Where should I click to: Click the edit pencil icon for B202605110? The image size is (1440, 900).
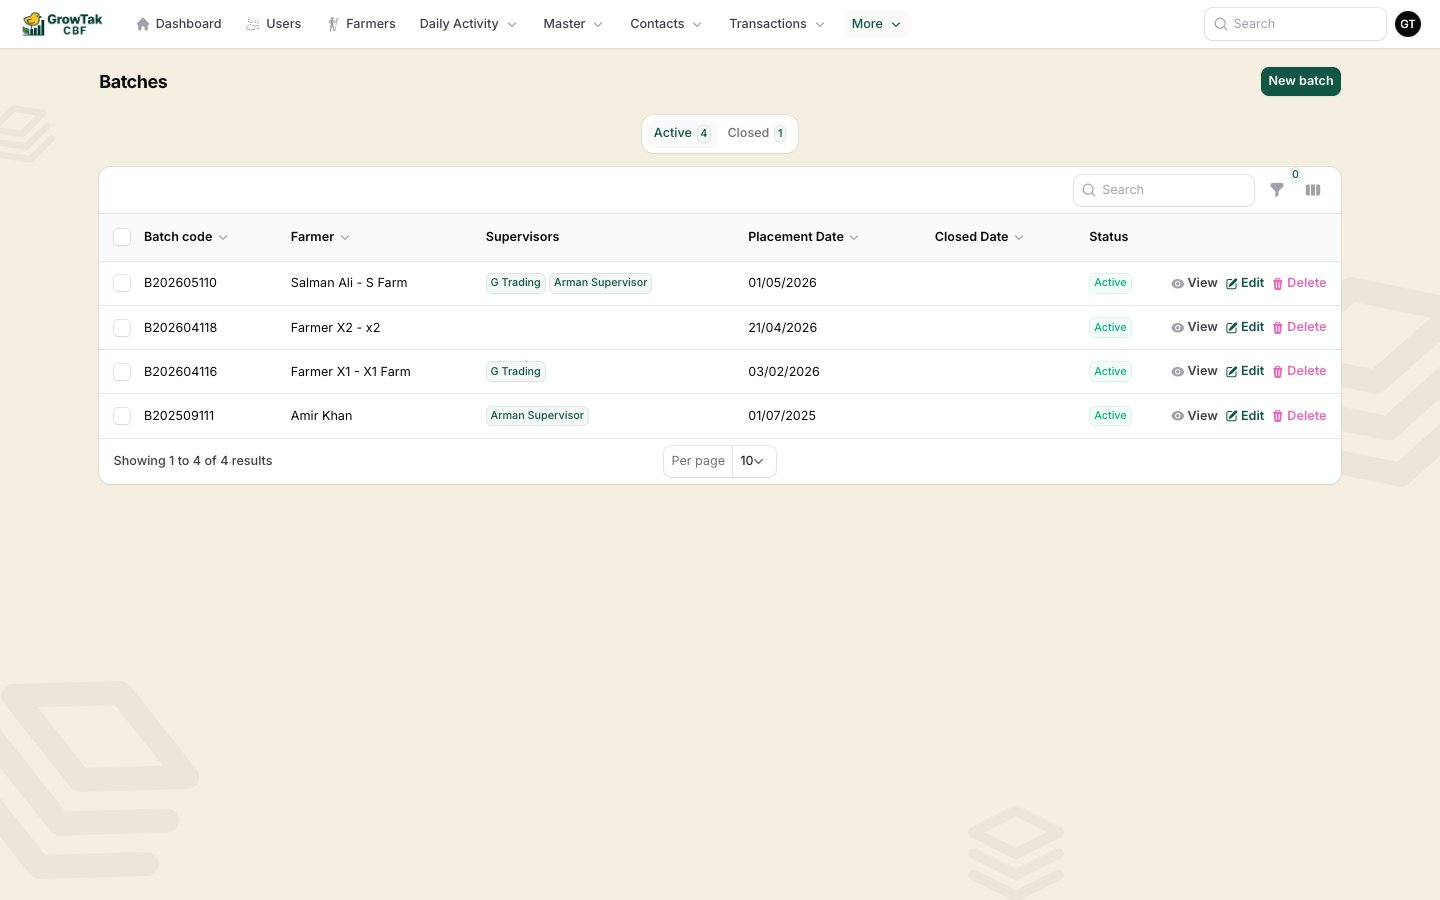click(x=1232, y=284)
